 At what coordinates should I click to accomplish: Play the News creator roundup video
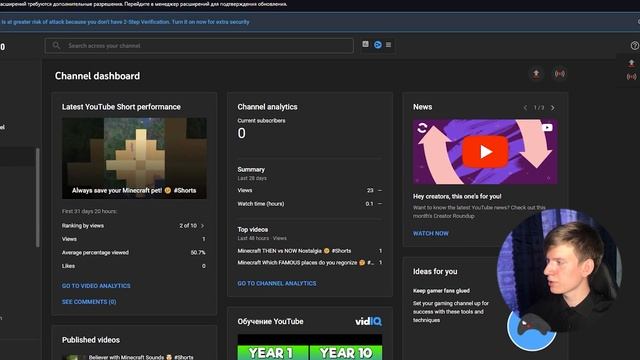click(x=485, y=152)
